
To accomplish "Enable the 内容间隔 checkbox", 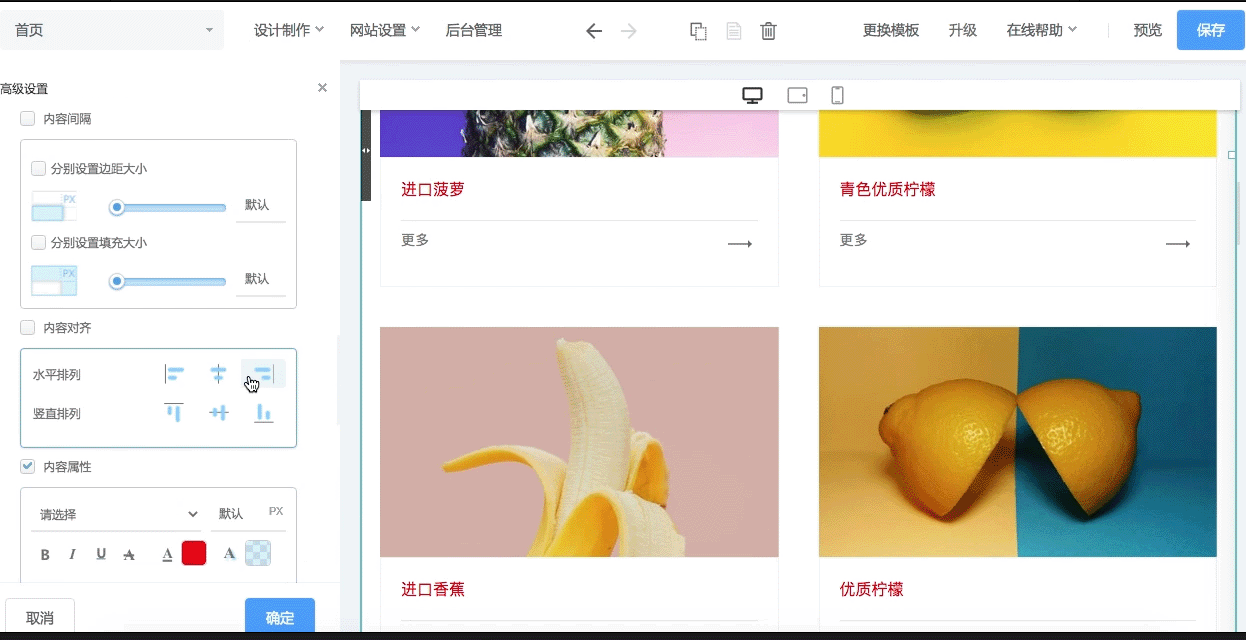I will [28, 119].
